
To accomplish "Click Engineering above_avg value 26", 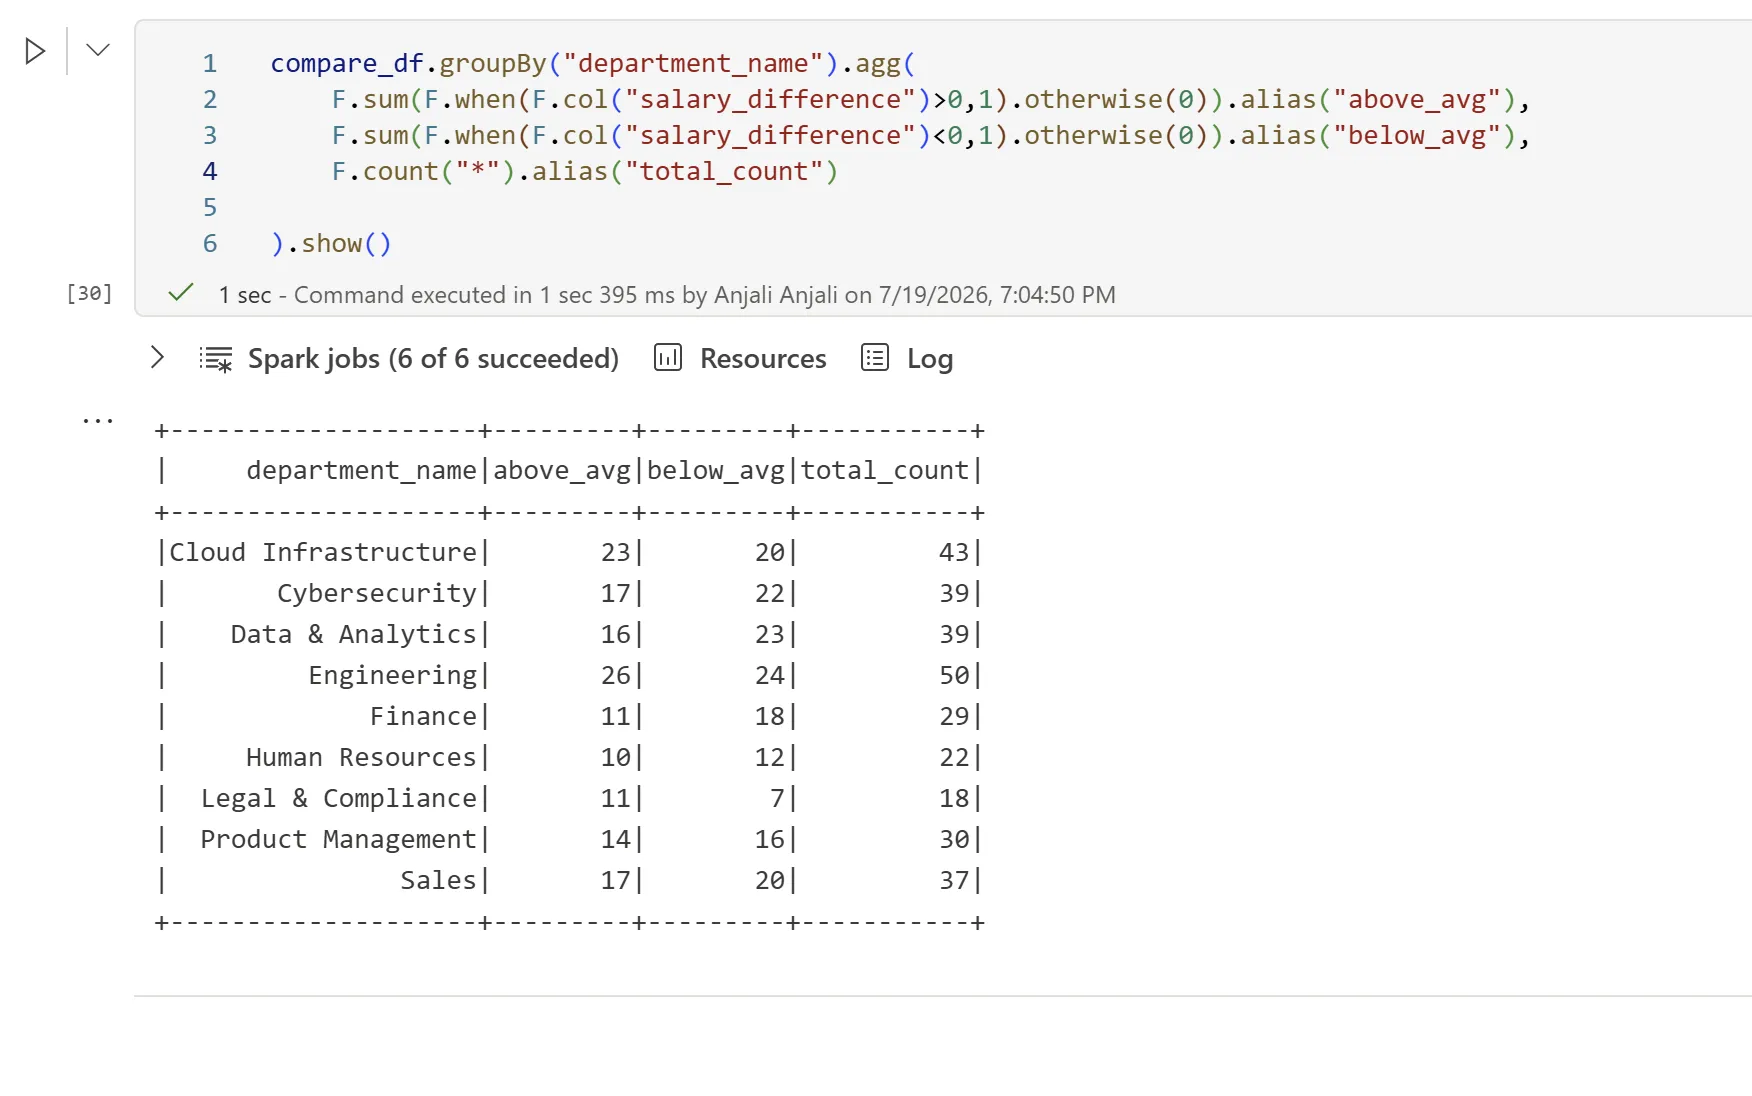I will click(616, 675).
